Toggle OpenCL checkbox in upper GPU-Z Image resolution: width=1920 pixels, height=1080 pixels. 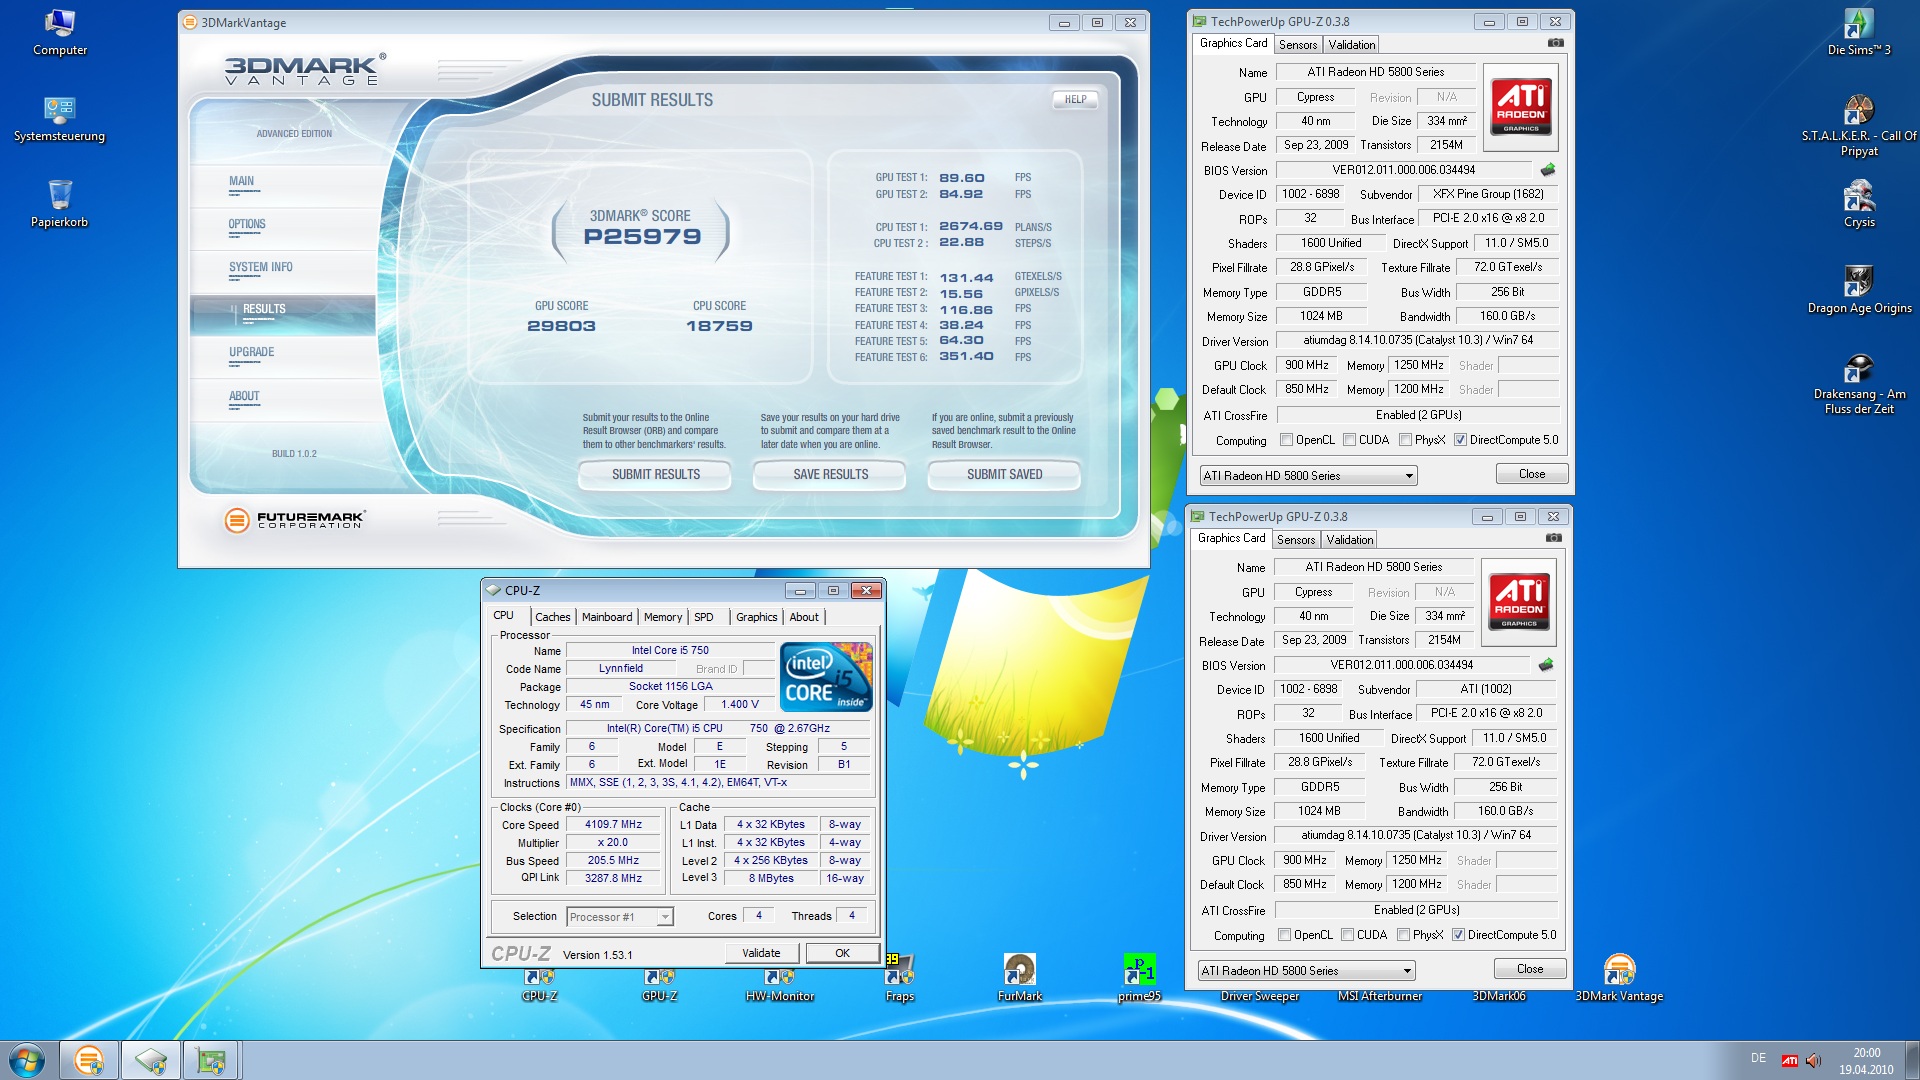point(1287,440)
